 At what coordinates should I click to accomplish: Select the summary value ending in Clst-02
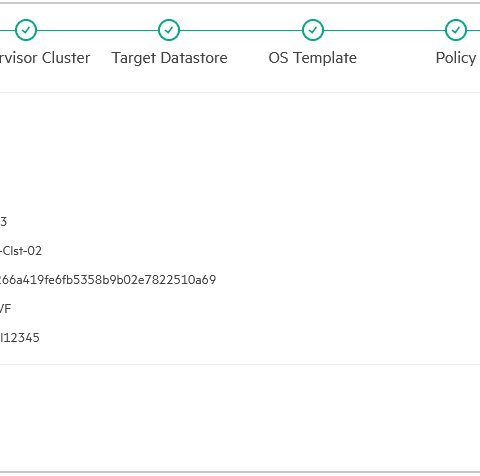[x=21, y=251]
